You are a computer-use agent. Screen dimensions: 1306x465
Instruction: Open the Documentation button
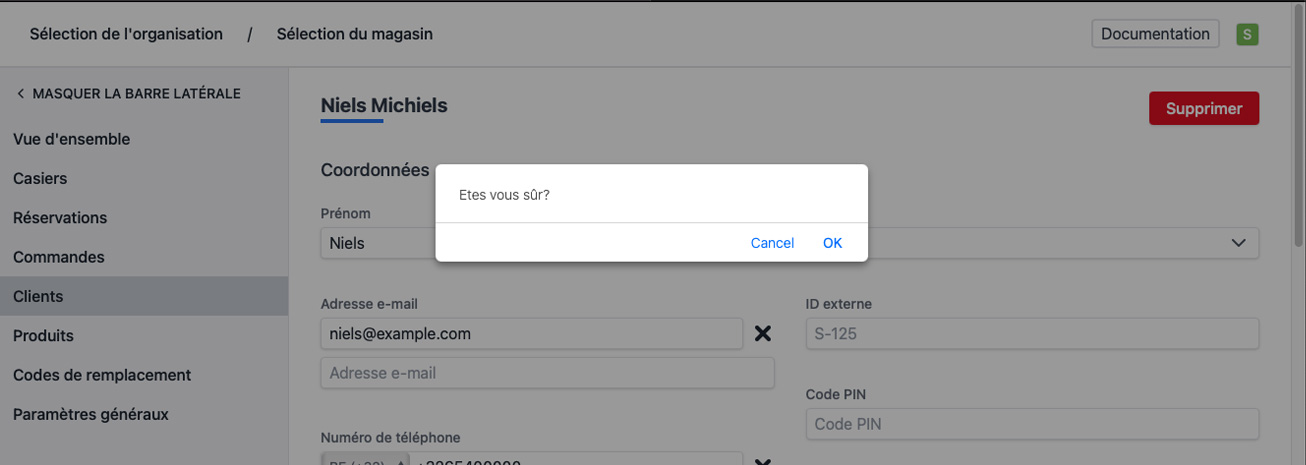[x=1155, y=34]
